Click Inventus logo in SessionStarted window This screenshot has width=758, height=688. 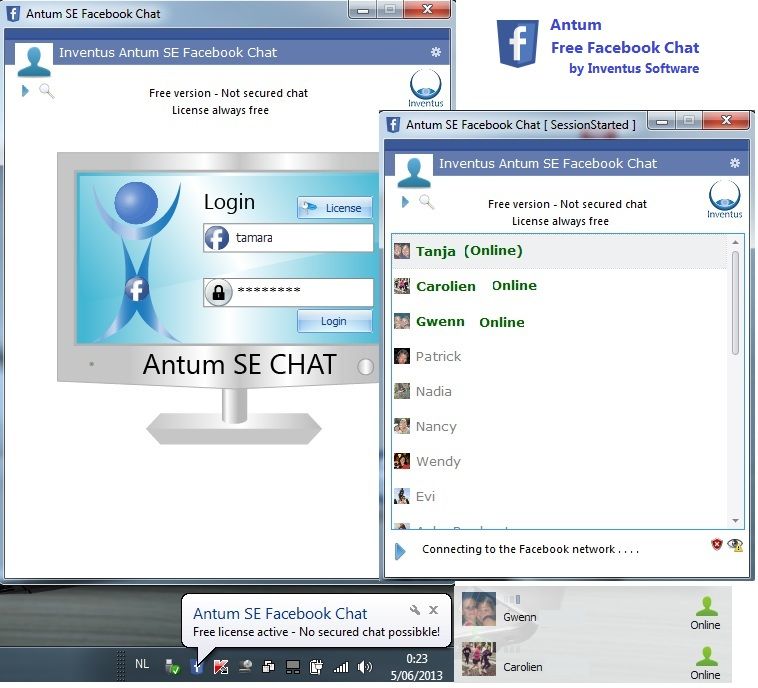point(724,200)
